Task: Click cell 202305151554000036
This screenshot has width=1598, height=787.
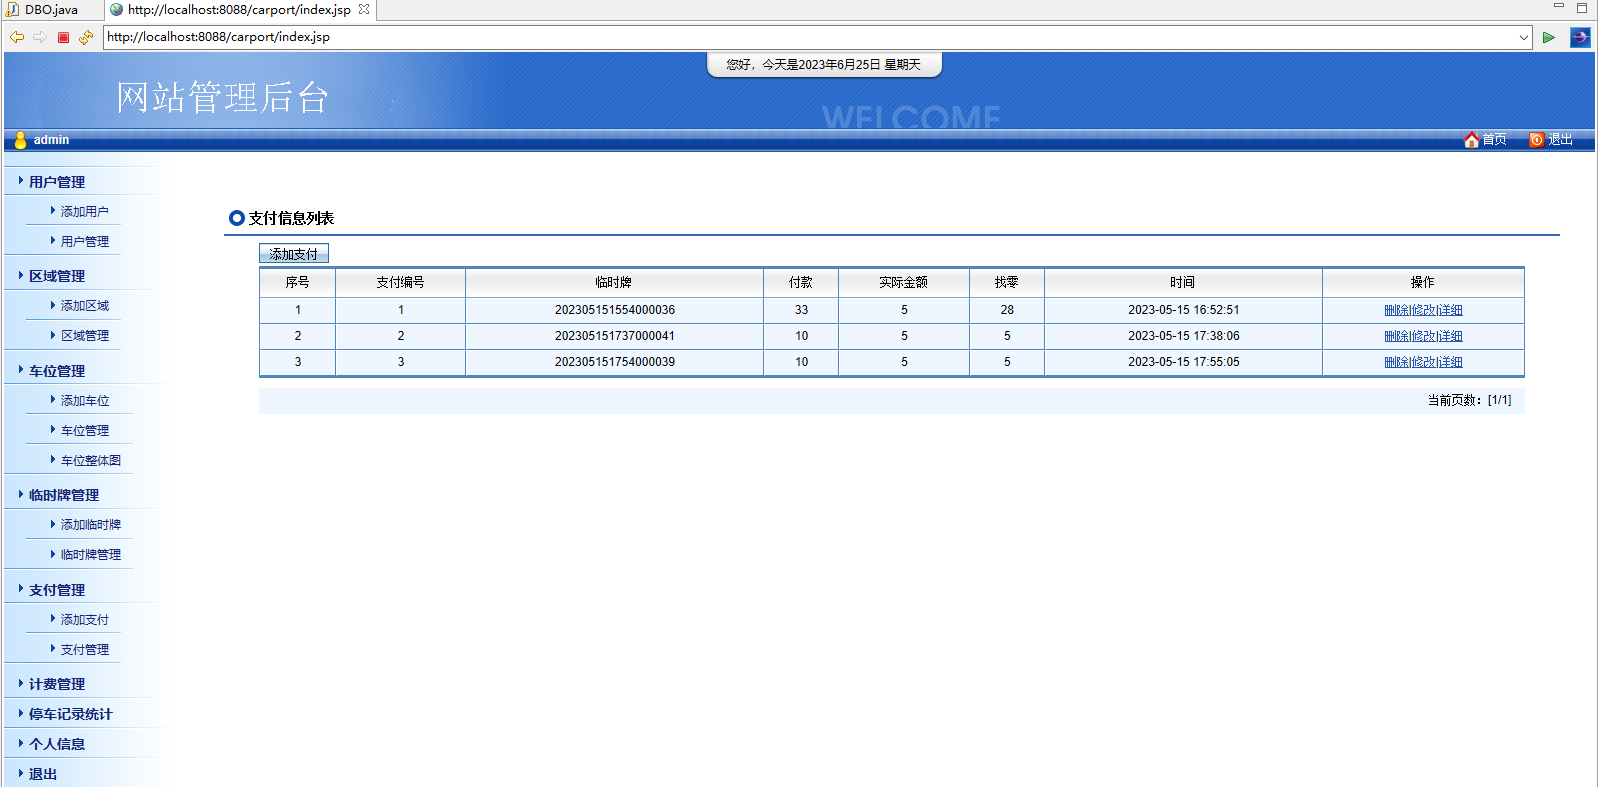Action: tap(614, 310)
